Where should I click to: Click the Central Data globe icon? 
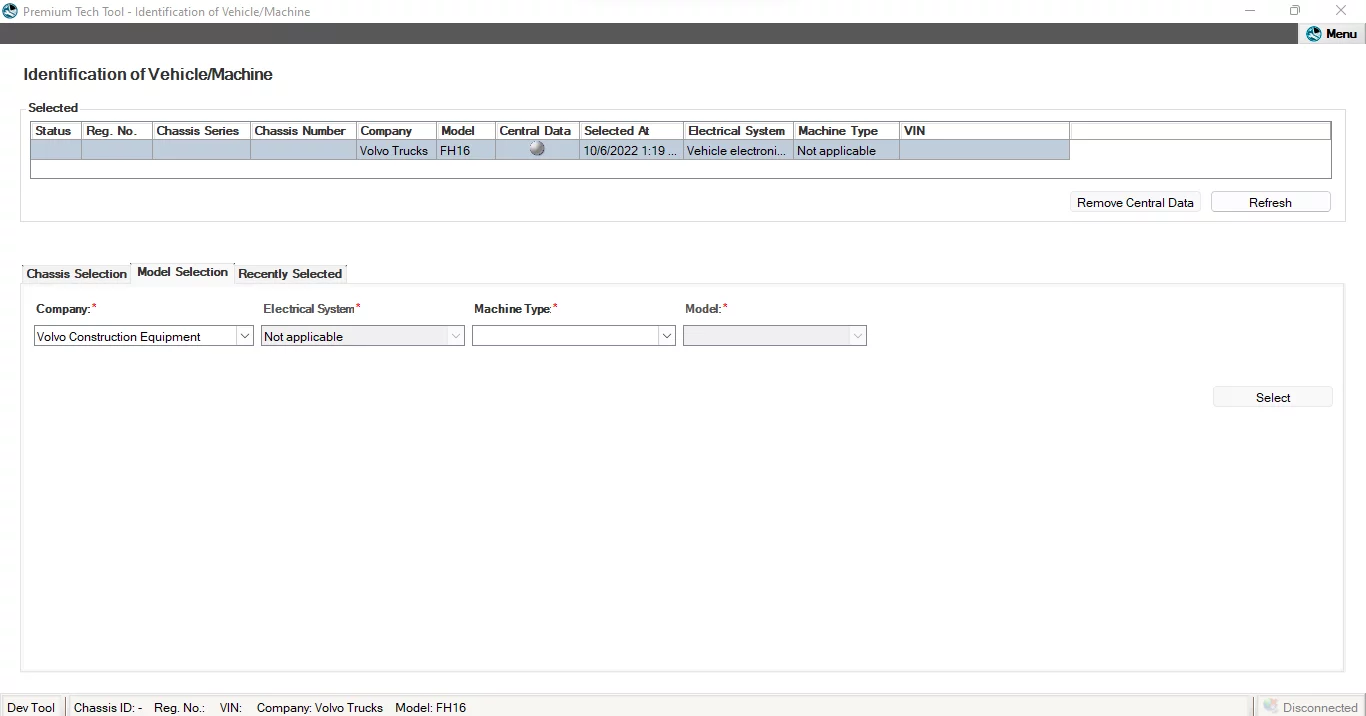[536, 148]
